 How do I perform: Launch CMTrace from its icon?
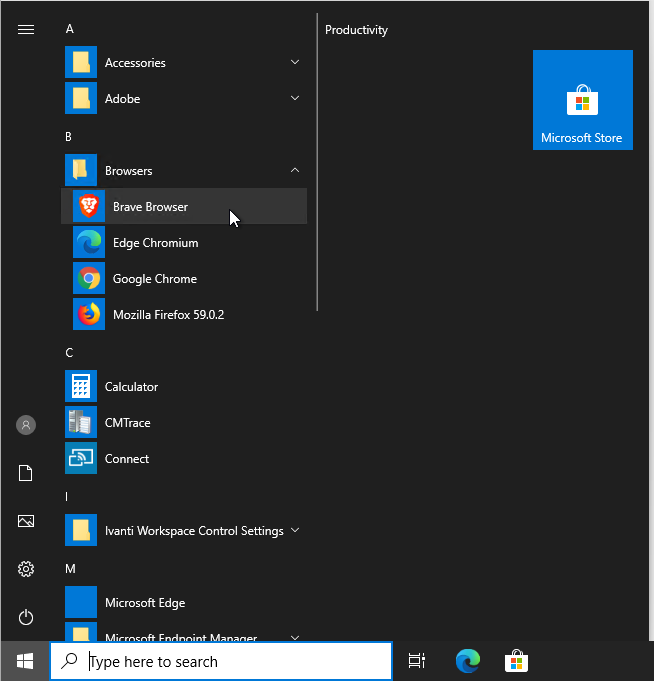pyautogui.click(x=81, y=422)
